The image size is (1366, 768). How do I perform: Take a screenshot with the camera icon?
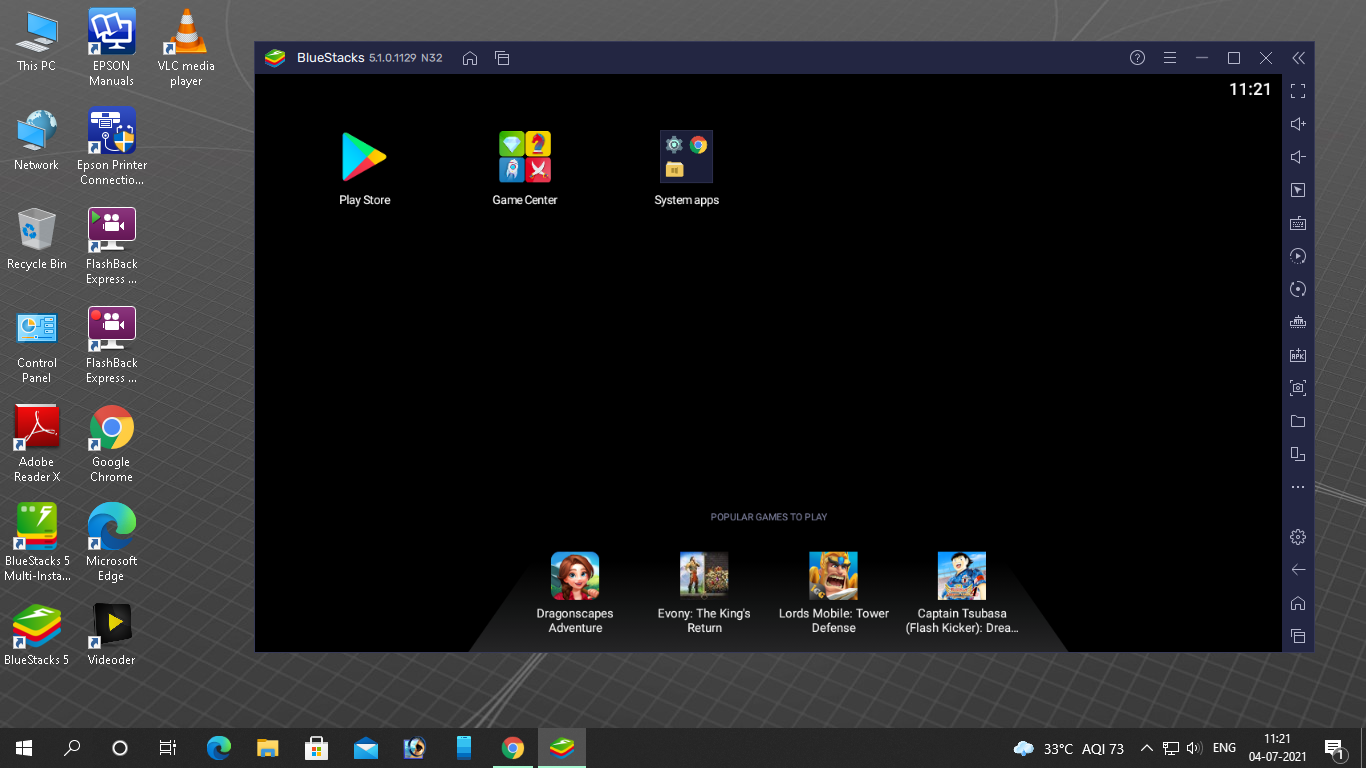coord(1298,388)
